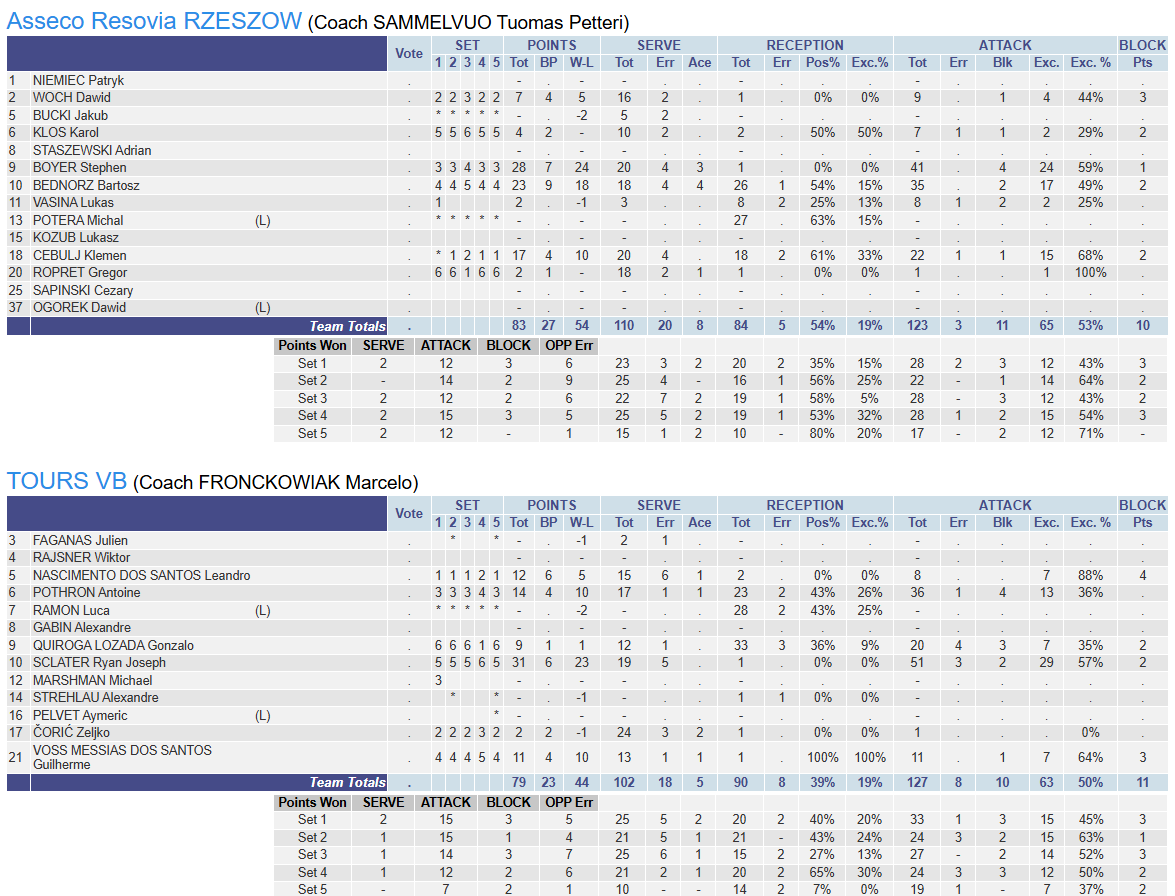Click OPP Err header below Tours VB table
This screenshot has height=896, width=1175.
[568, 802]
